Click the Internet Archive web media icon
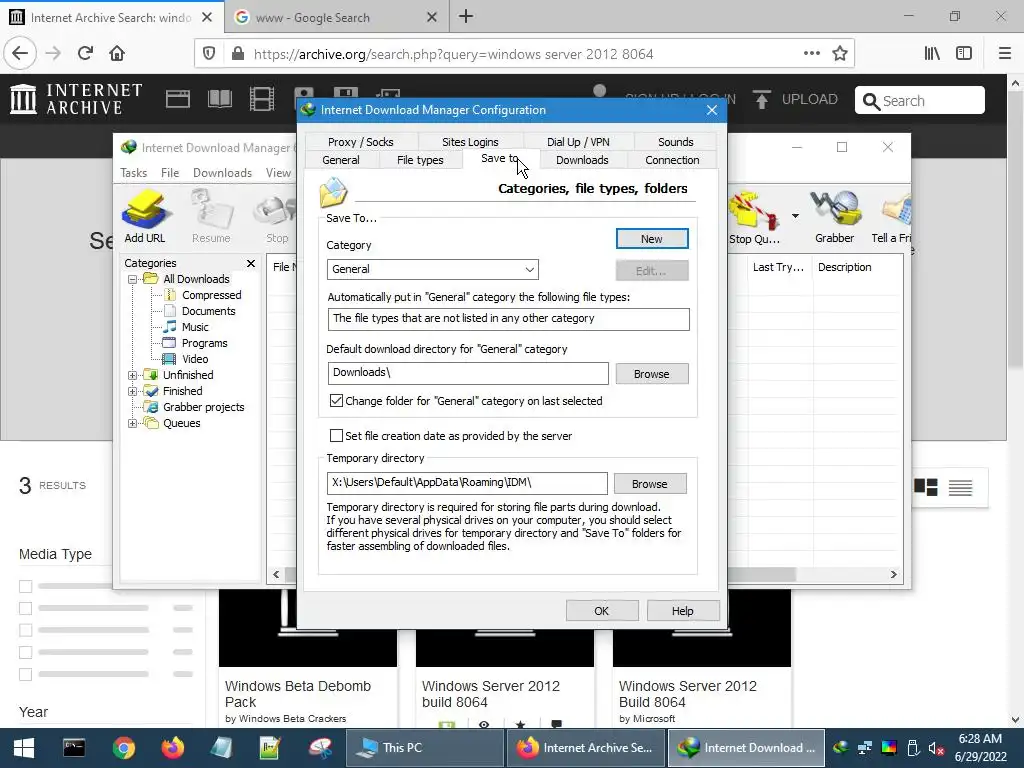Screen dimensions: 1024x768 tap(178, 99)
